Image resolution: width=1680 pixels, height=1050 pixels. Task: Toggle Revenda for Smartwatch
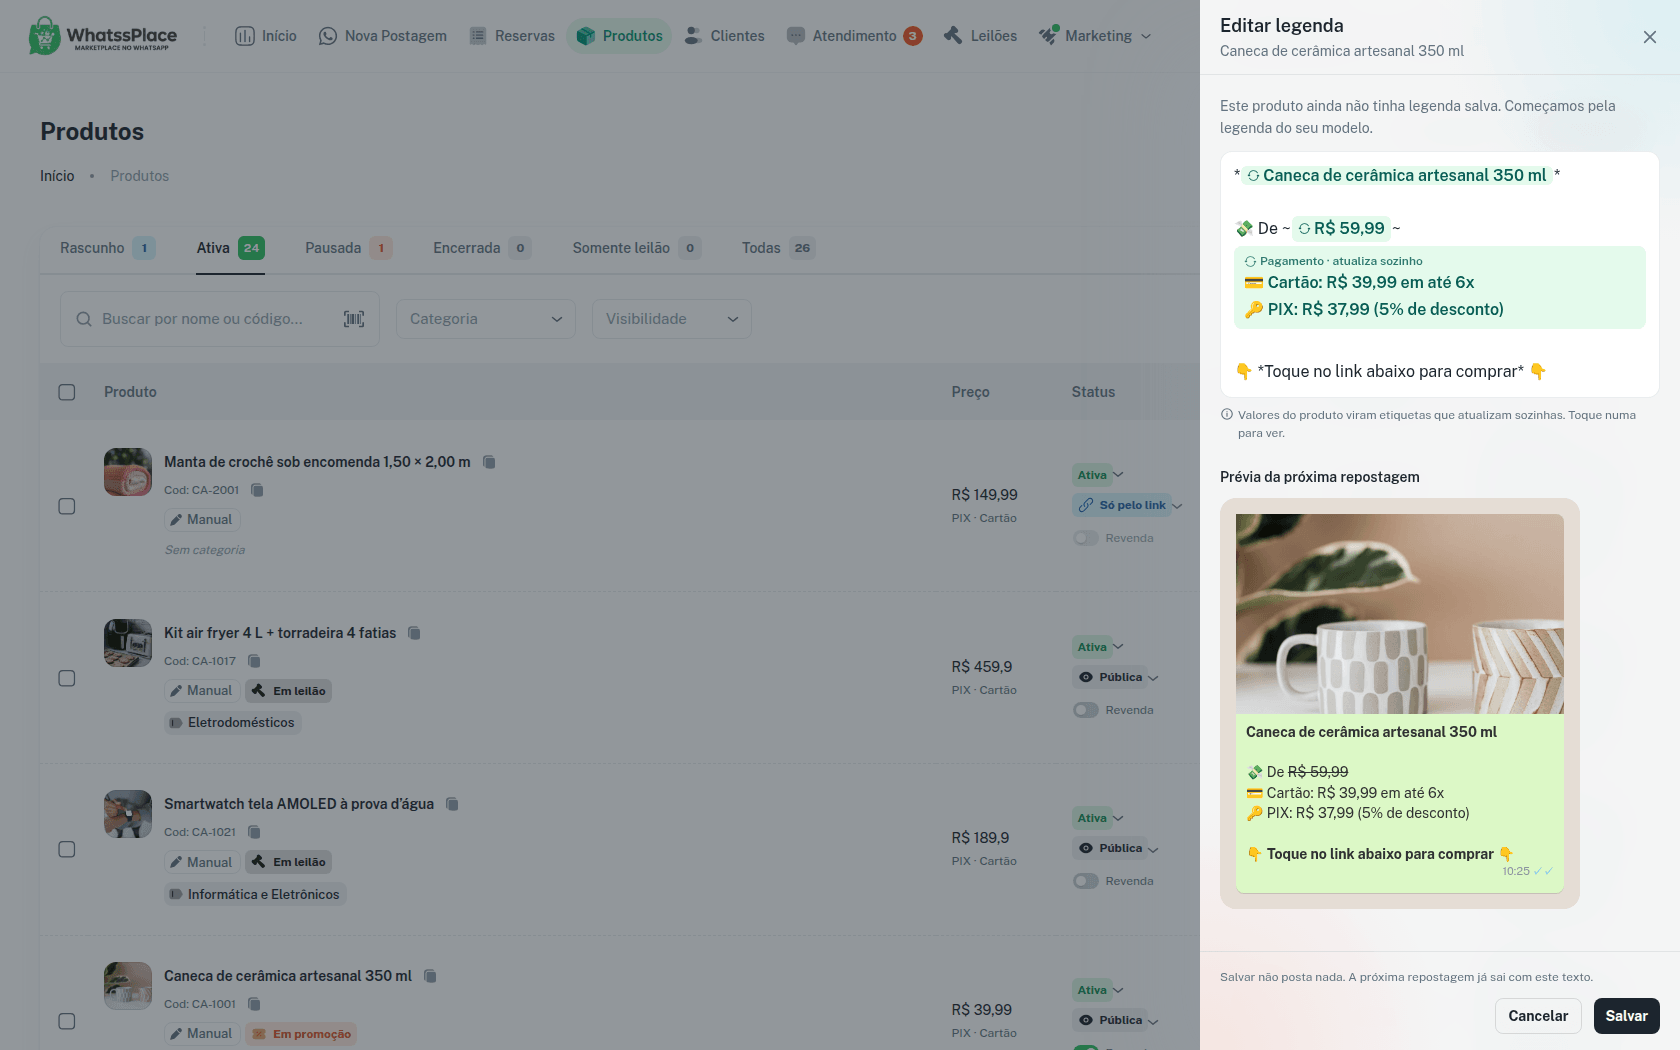point(1086,881)
